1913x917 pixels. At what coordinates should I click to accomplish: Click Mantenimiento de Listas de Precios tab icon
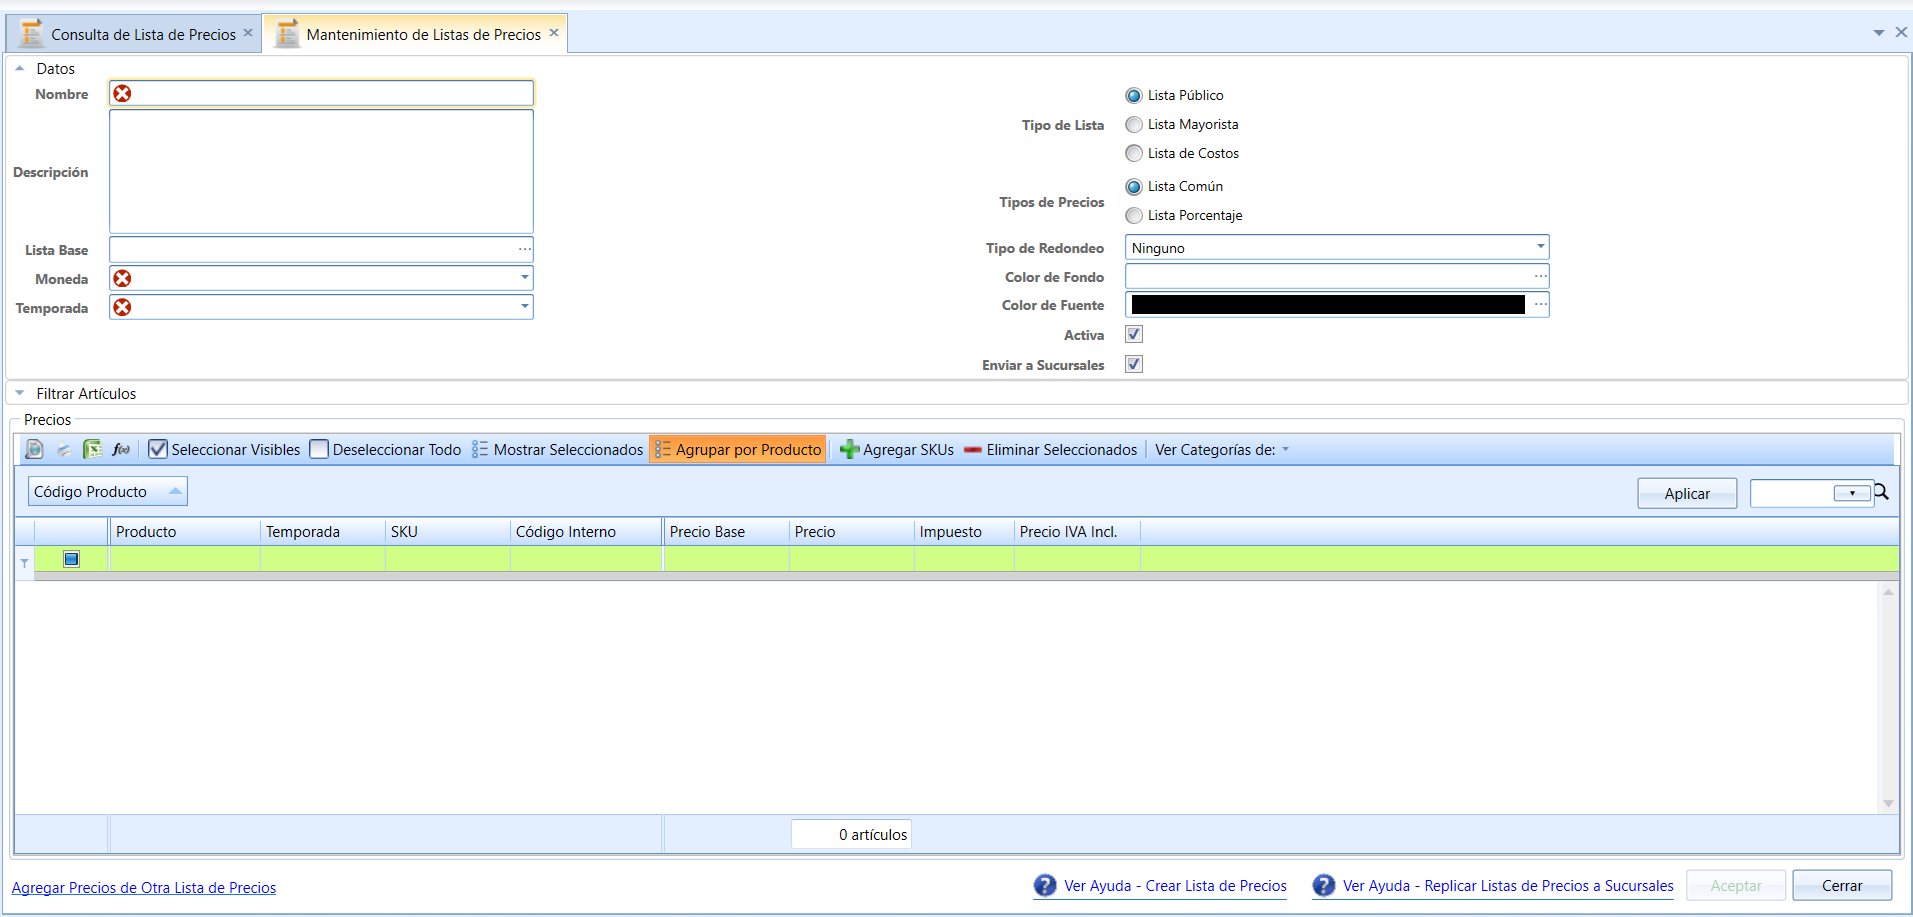[x=287, y=33]
